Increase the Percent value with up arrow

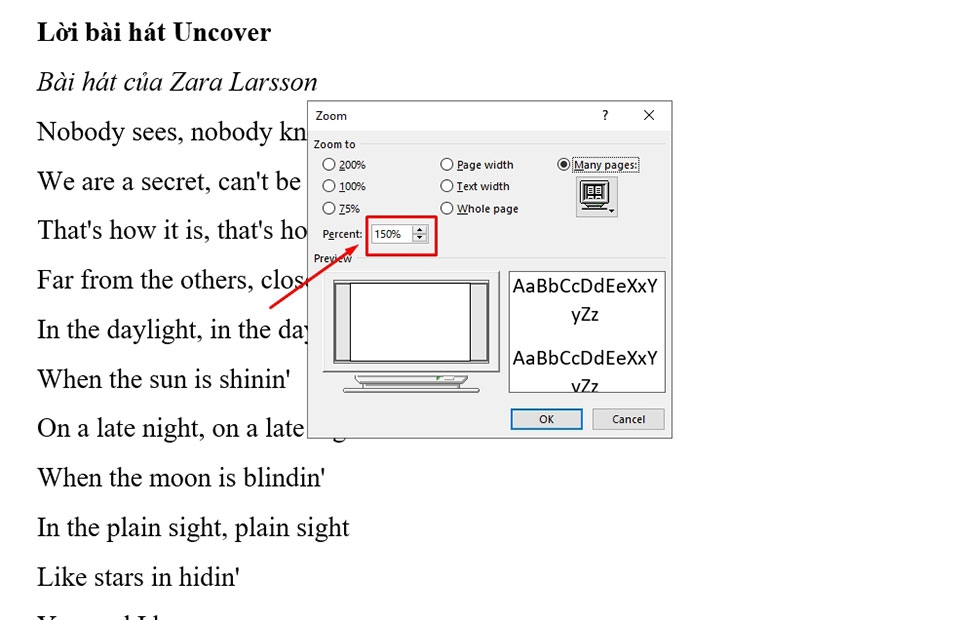[419, 230]
